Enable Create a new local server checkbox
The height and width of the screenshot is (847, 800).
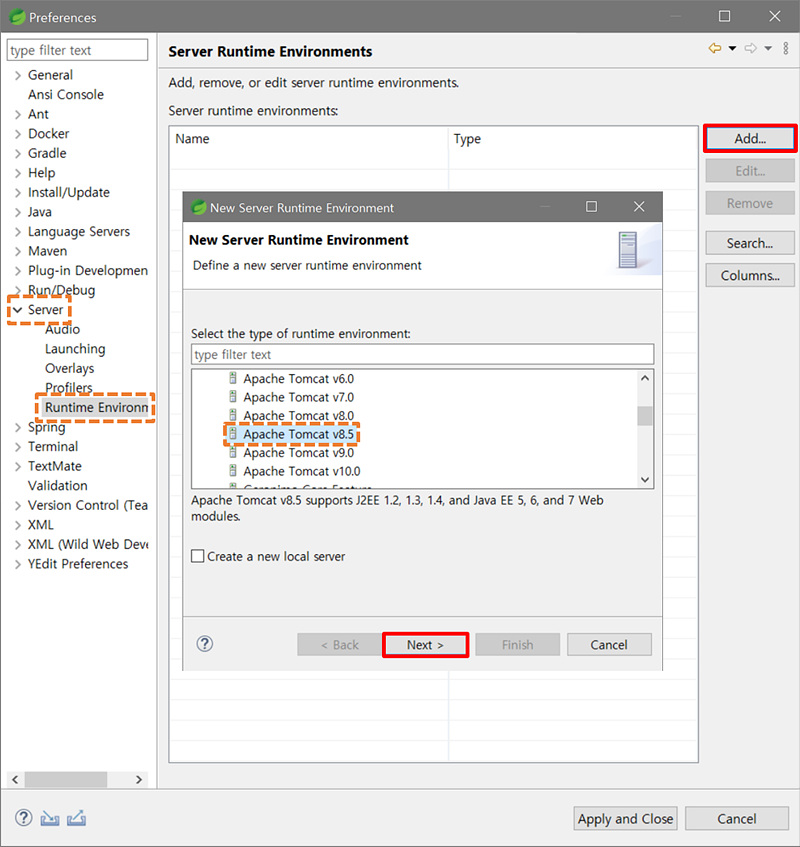(x=198, y=556)
